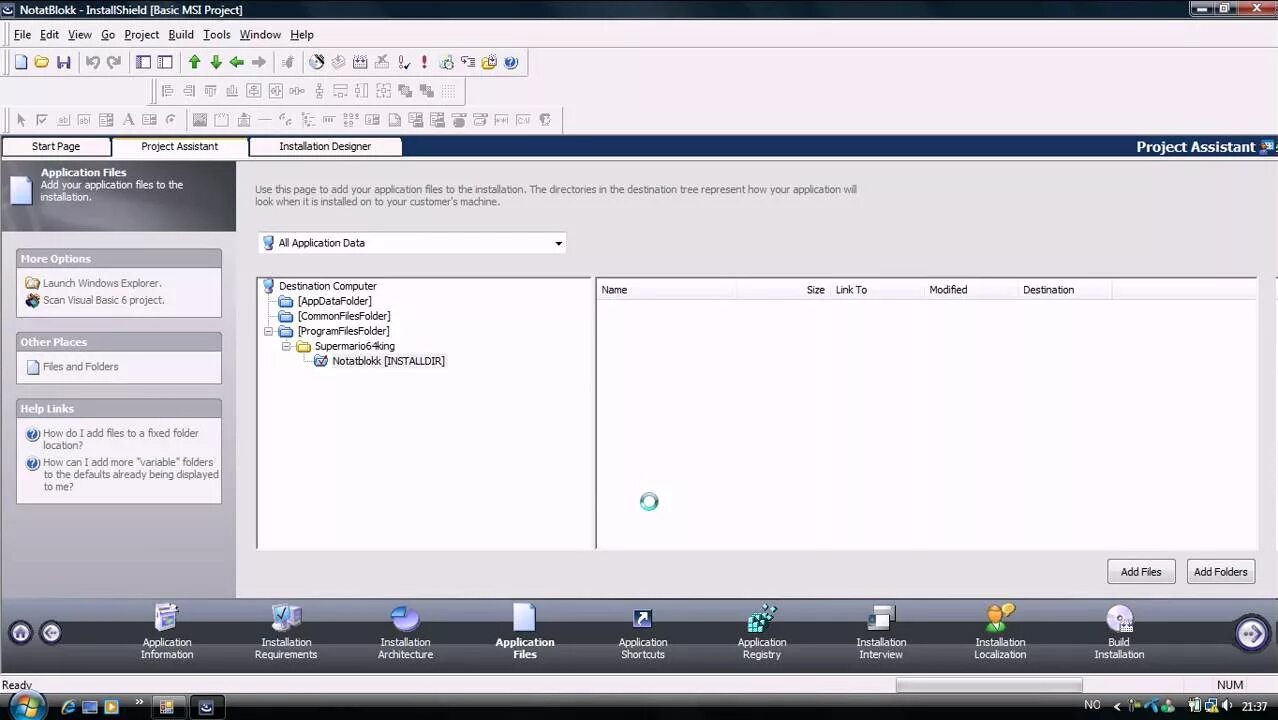Undo the last action
This screenshot has height=720, width=1278.
click(92, 62)
